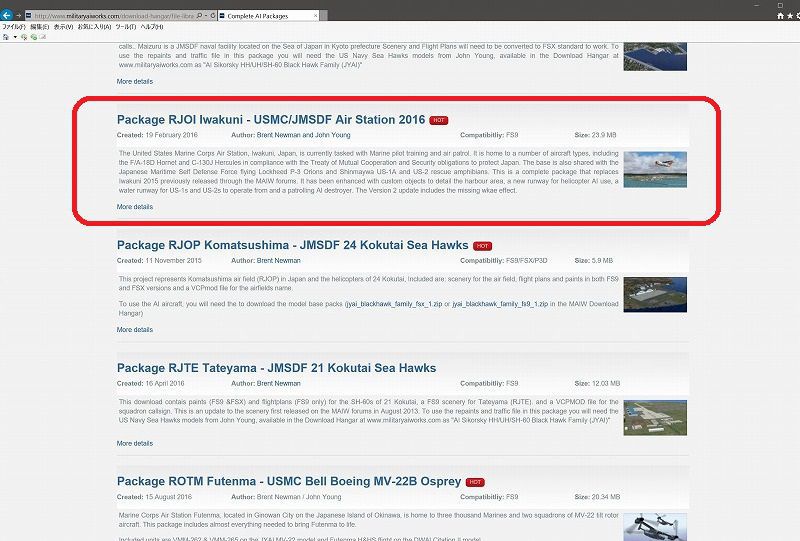Click author Brent Newman and John Young
Image resolution: width=800 pixels, height=541 pixels.
pos(304,135)
